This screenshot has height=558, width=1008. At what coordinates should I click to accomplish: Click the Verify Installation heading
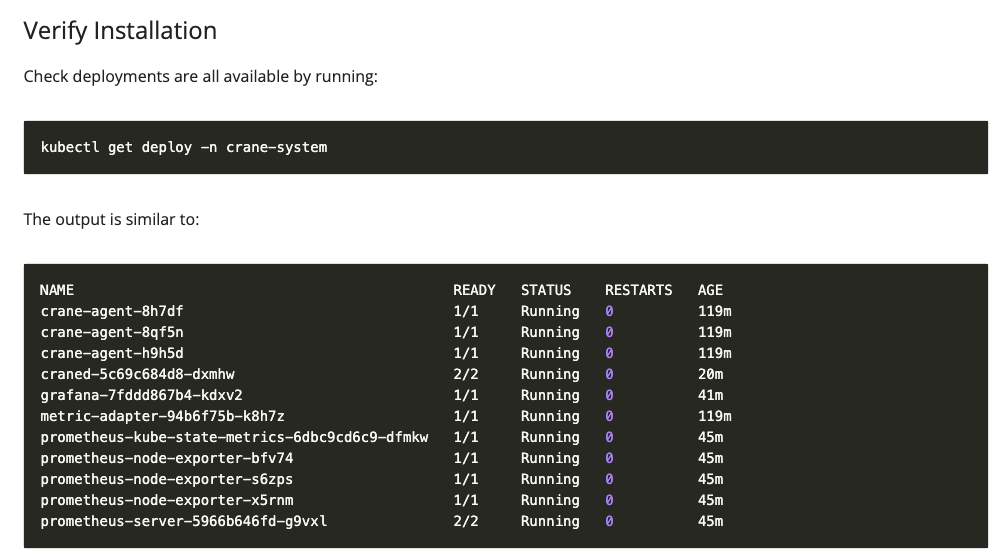[120, 31]
